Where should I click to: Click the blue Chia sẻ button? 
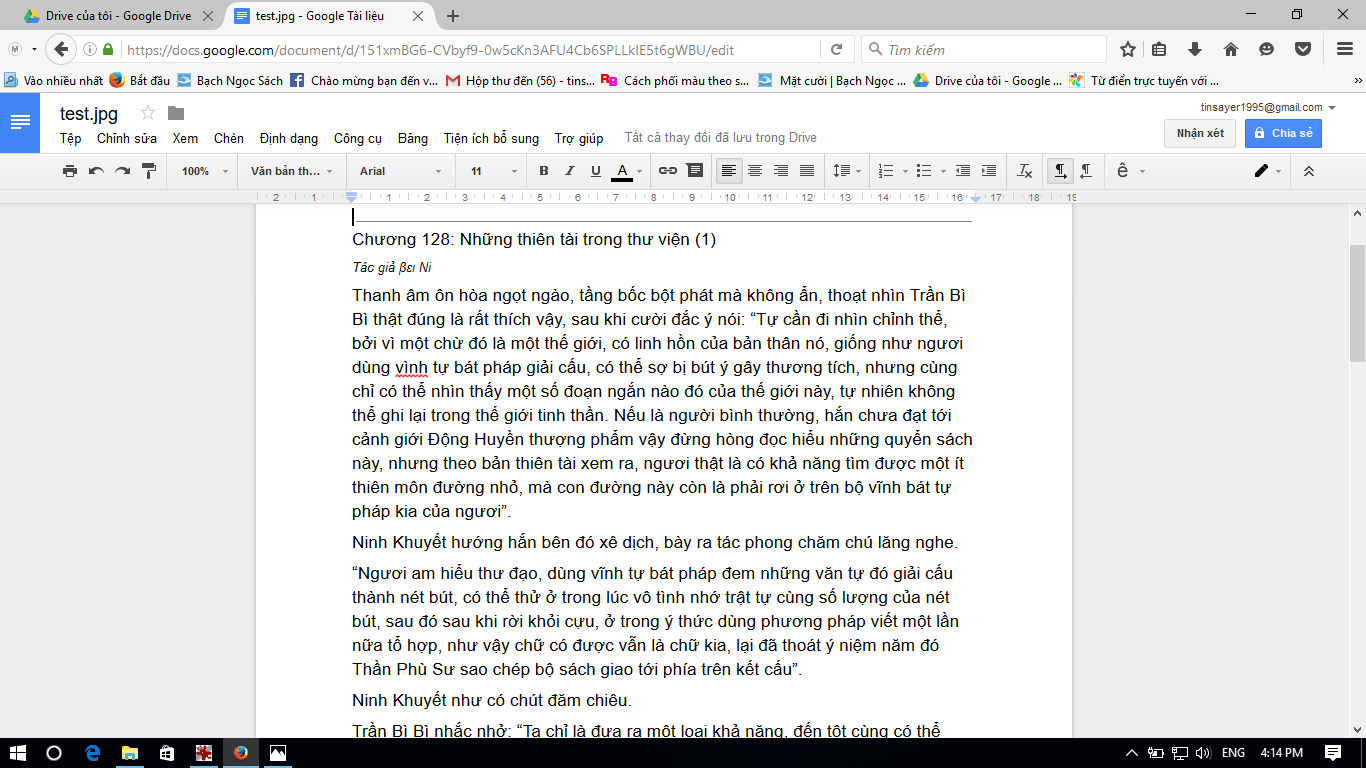pos(1283,133)
